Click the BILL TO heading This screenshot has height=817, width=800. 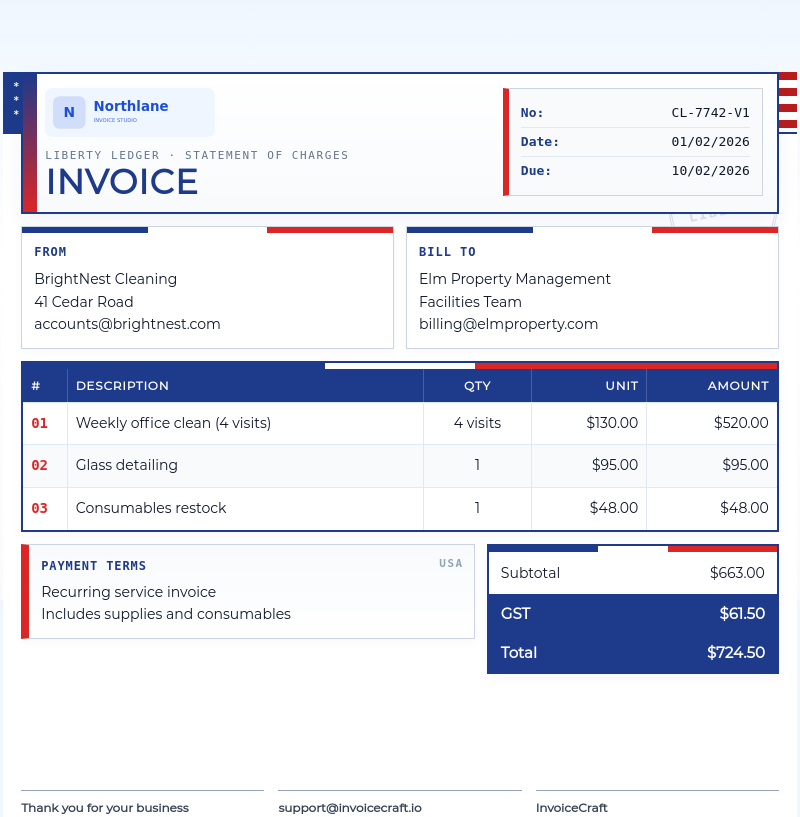(448, 252)
